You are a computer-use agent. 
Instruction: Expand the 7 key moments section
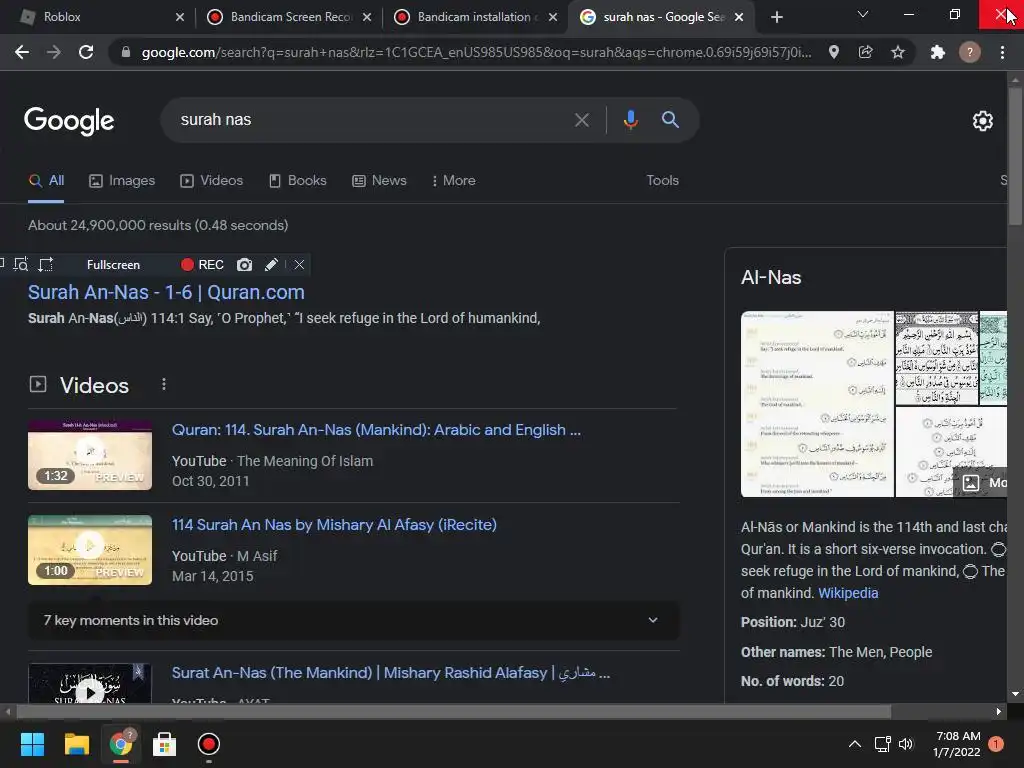(x=353, y=620)
